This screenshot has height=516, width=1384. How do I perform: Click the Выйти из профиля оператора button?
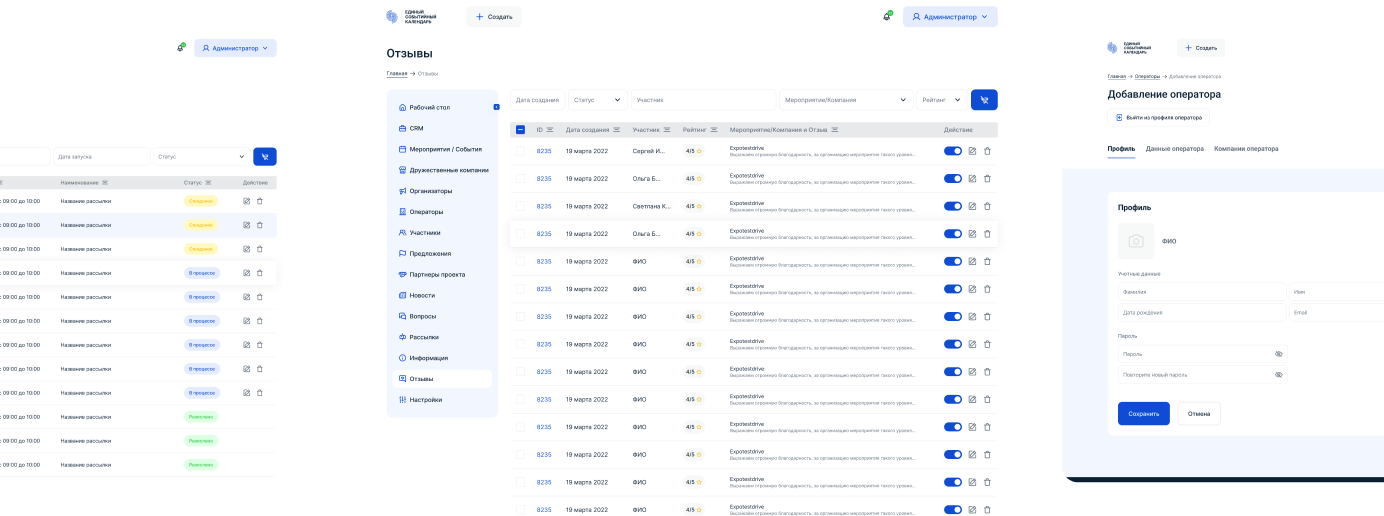(1158, 118)
